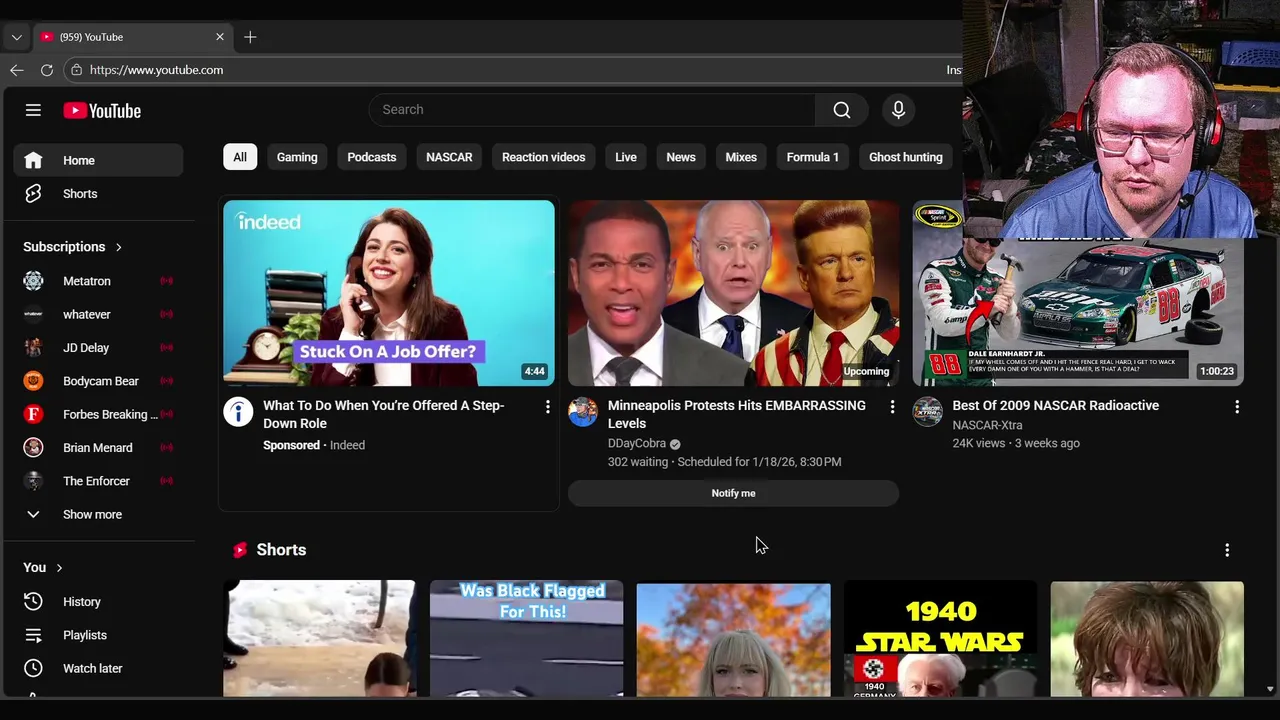Image resolution: width=1280 pixels, height=720 pixels.
Task: Select the Podcasts filter chip
Action: 372,157
